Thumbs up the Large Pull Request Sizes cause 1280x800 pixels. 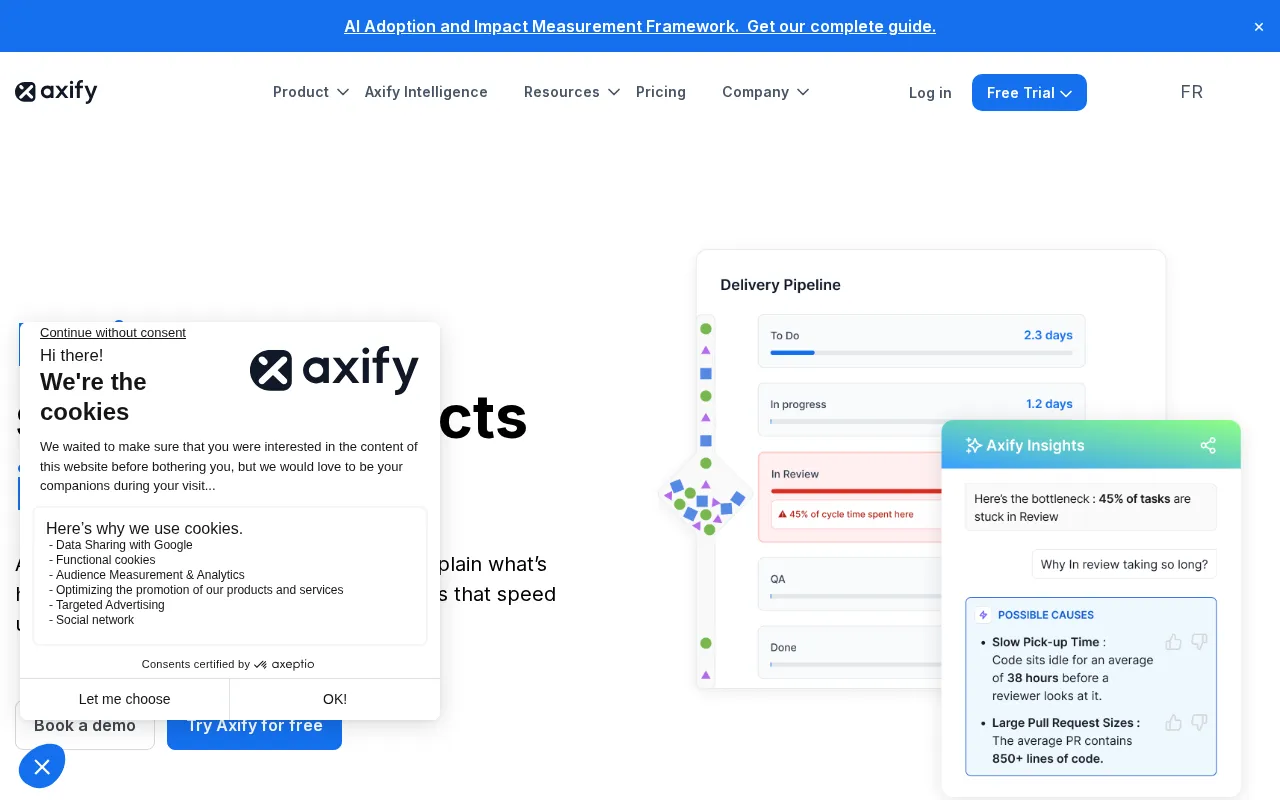click(x=1174, y=722)
